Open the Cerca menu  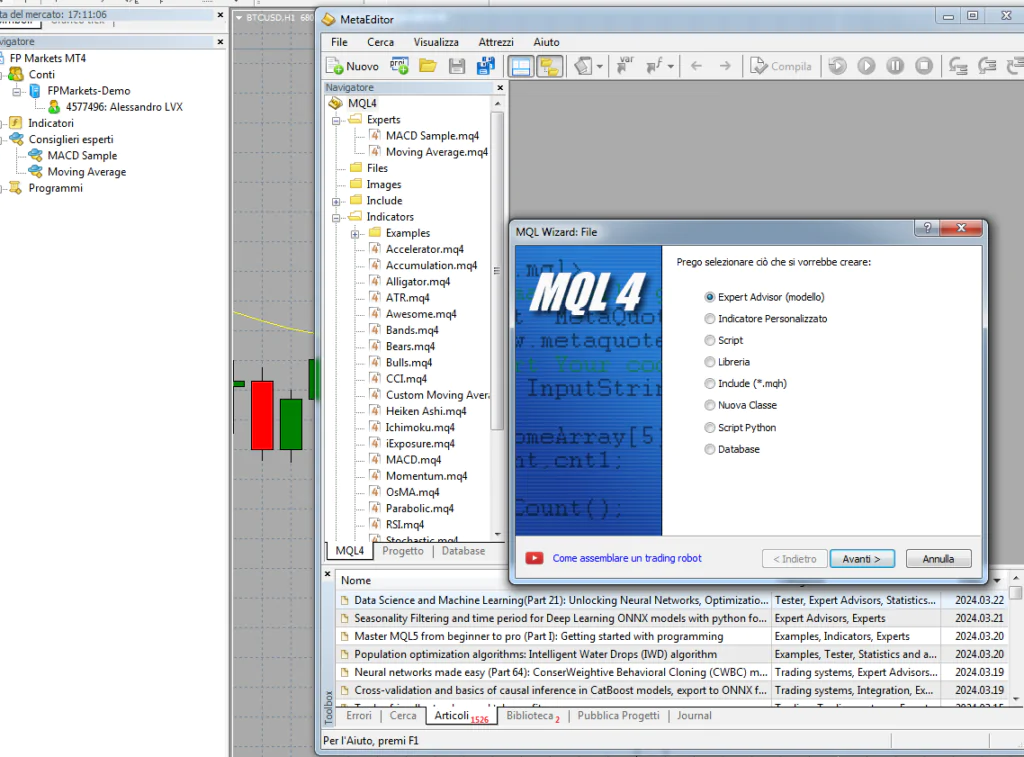coord(380,42)
